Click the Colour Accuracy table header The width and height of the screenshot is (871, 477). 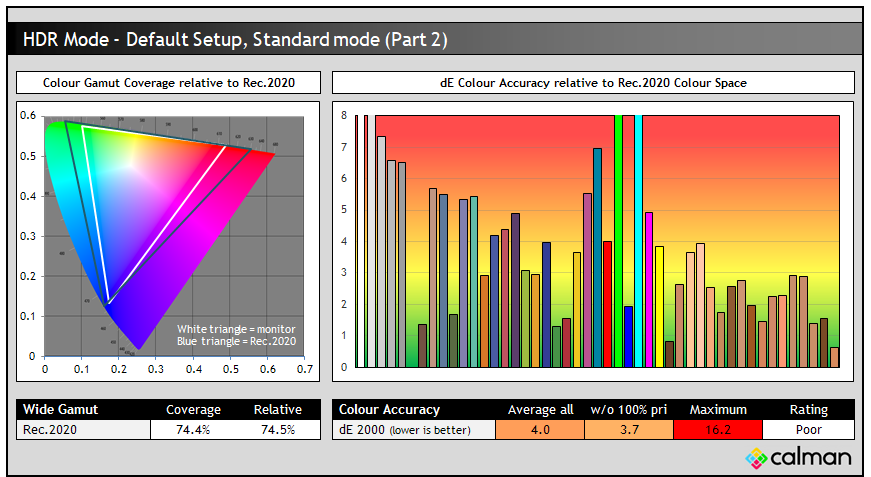click(389, 409)
